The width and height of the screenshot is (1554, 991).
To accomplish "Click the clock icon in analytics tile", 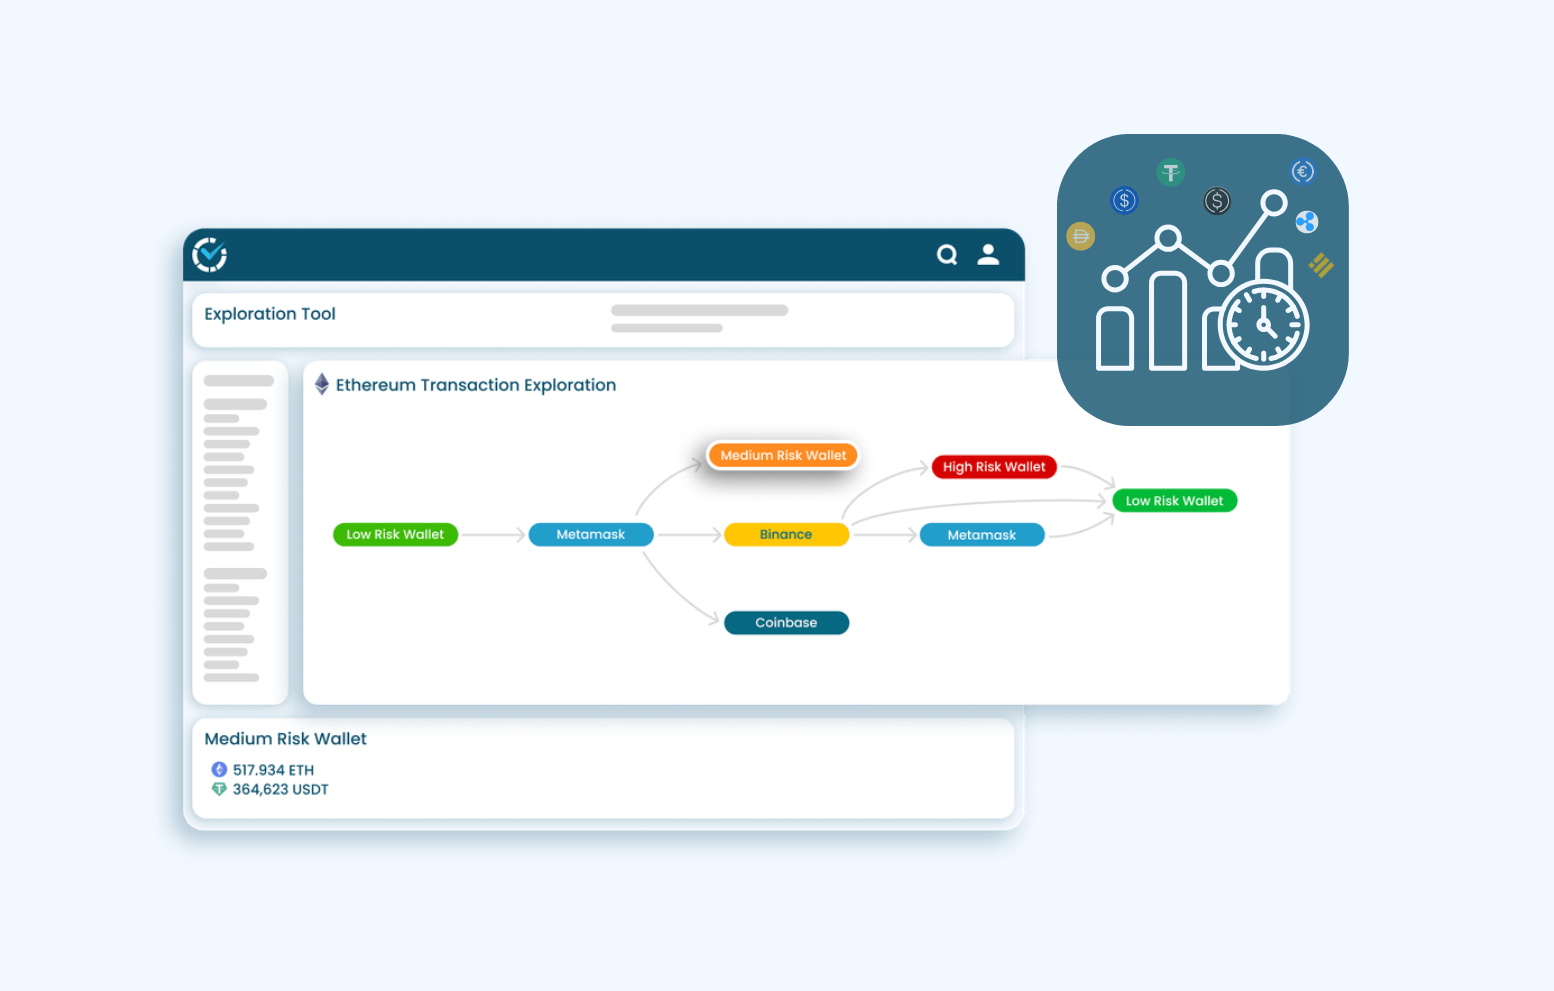I will (1264, 325).
